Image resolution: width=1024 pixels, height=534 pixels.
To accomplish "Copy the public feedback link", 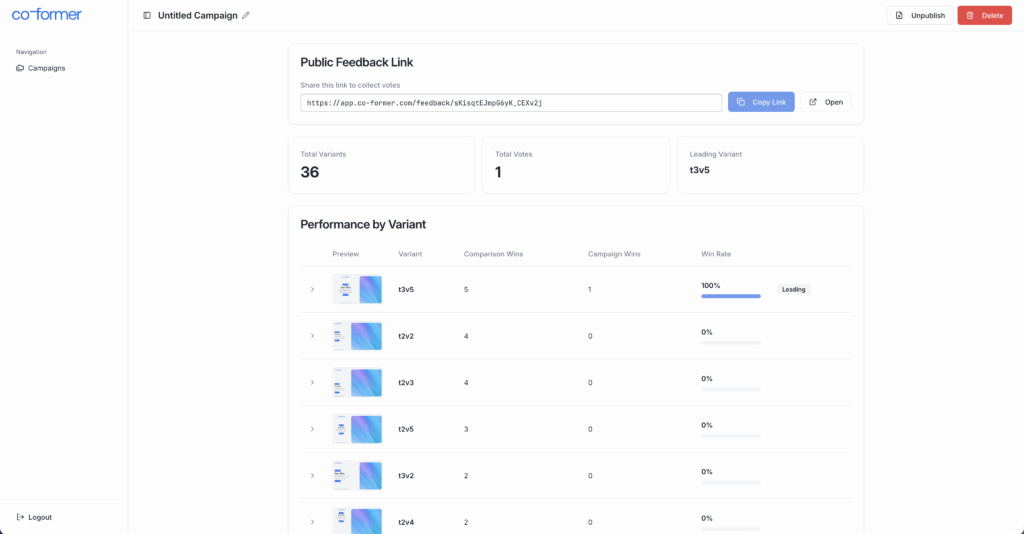I will [x=761, y=102].
